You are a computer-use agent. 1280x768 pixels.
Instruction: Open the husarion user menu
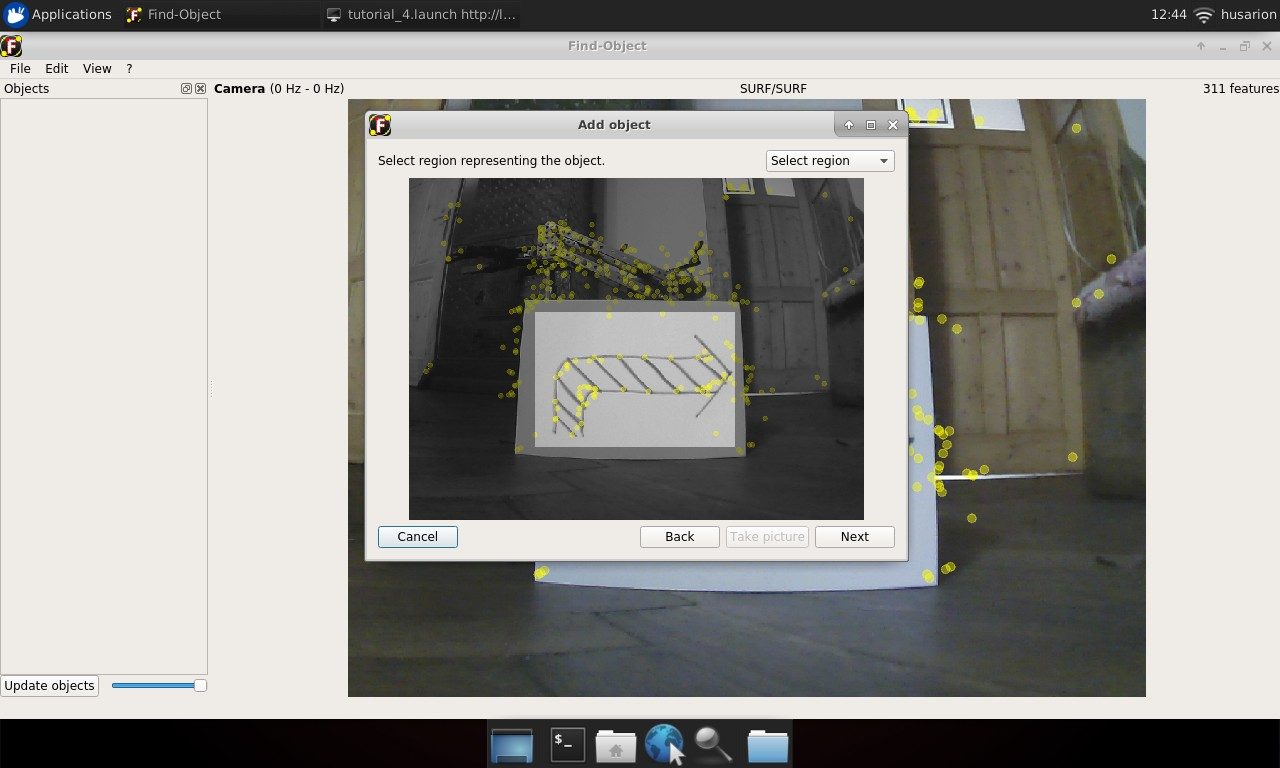click(1248, 15)
